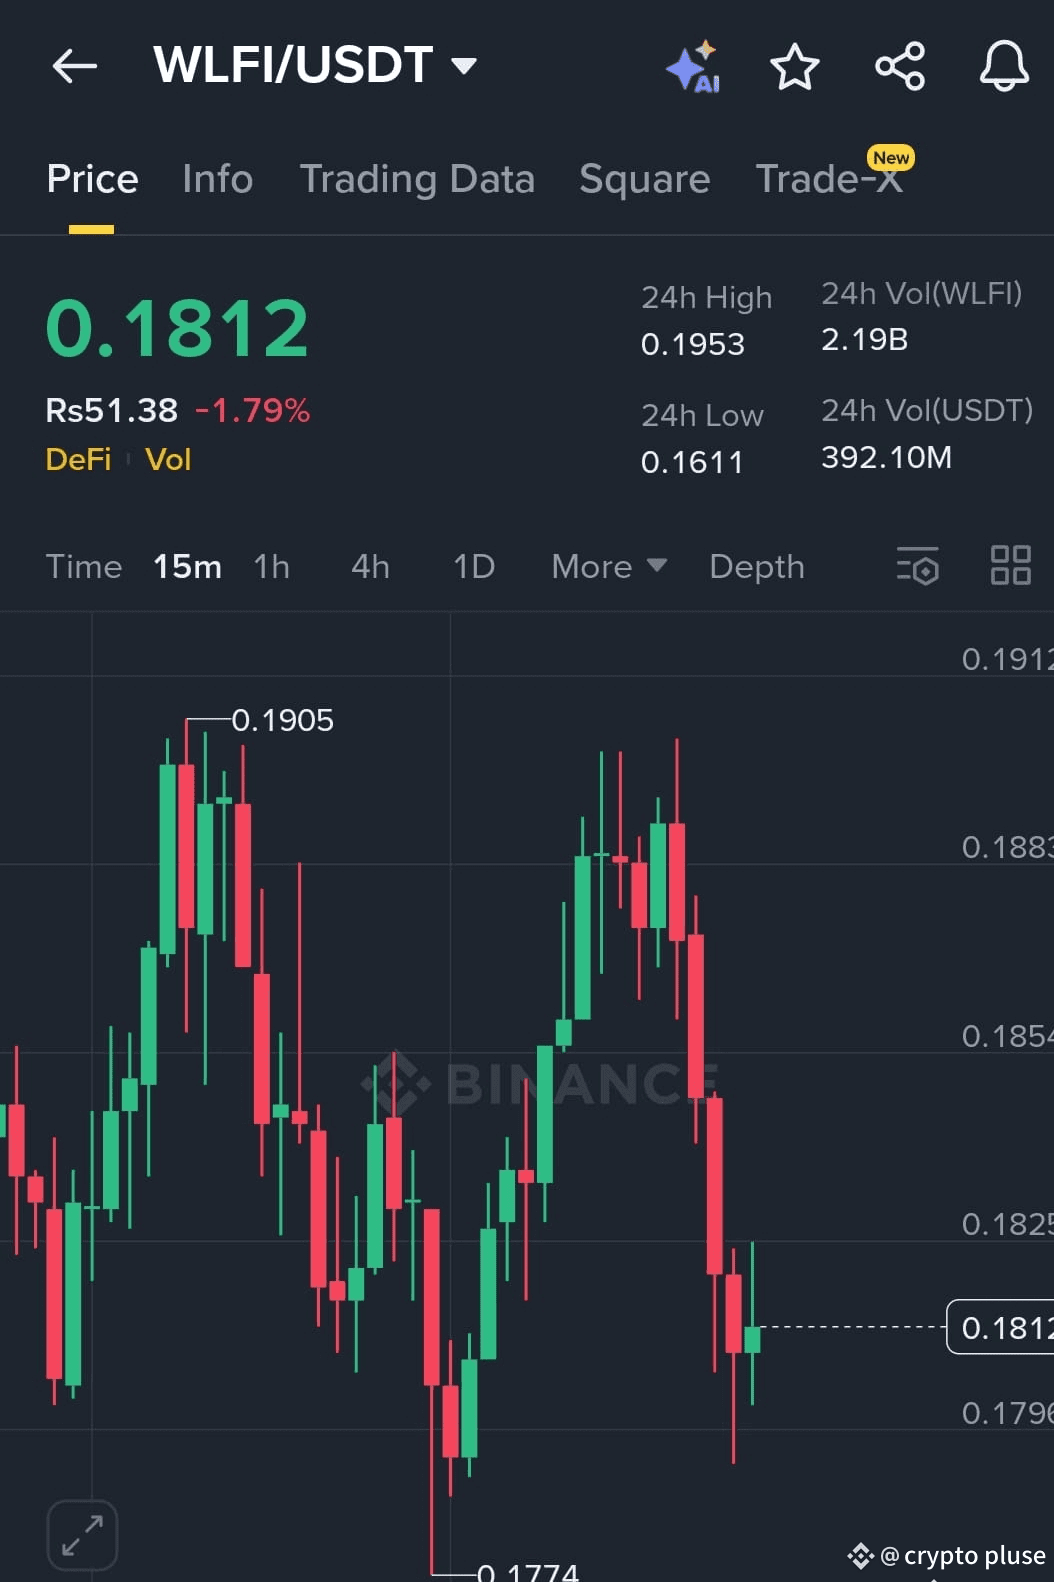
Task: Tap the DeFi category tag
Action: [78, 459]
